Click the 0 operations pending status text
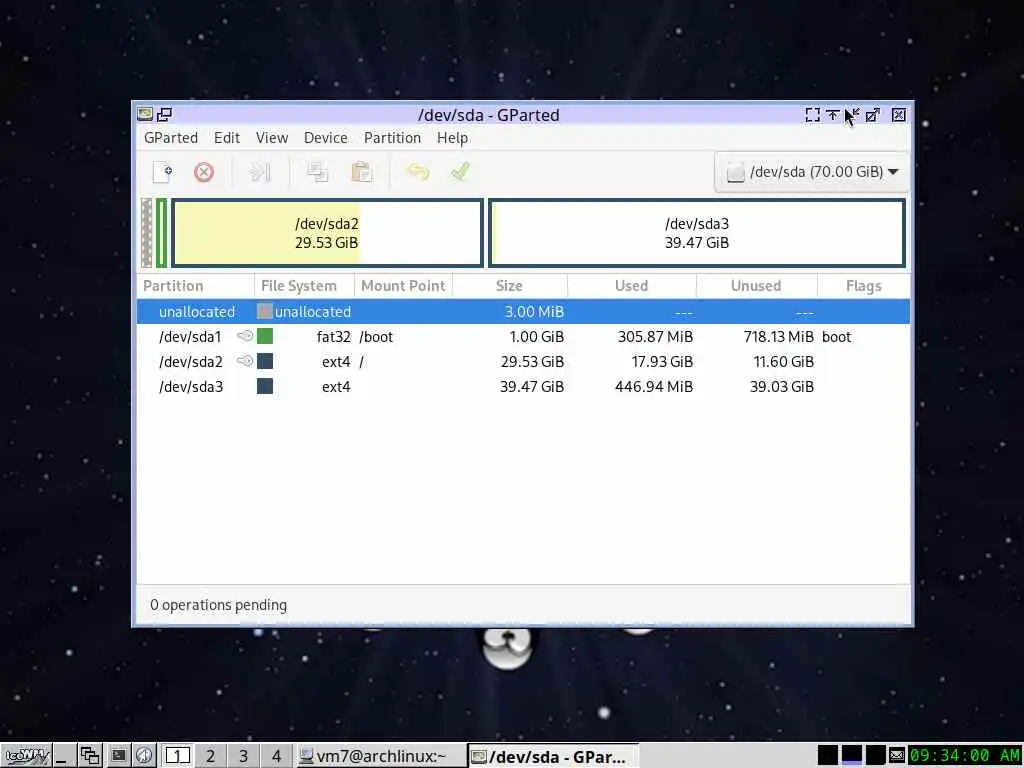This screenshot has width=1024, height=768. point(218,605)
